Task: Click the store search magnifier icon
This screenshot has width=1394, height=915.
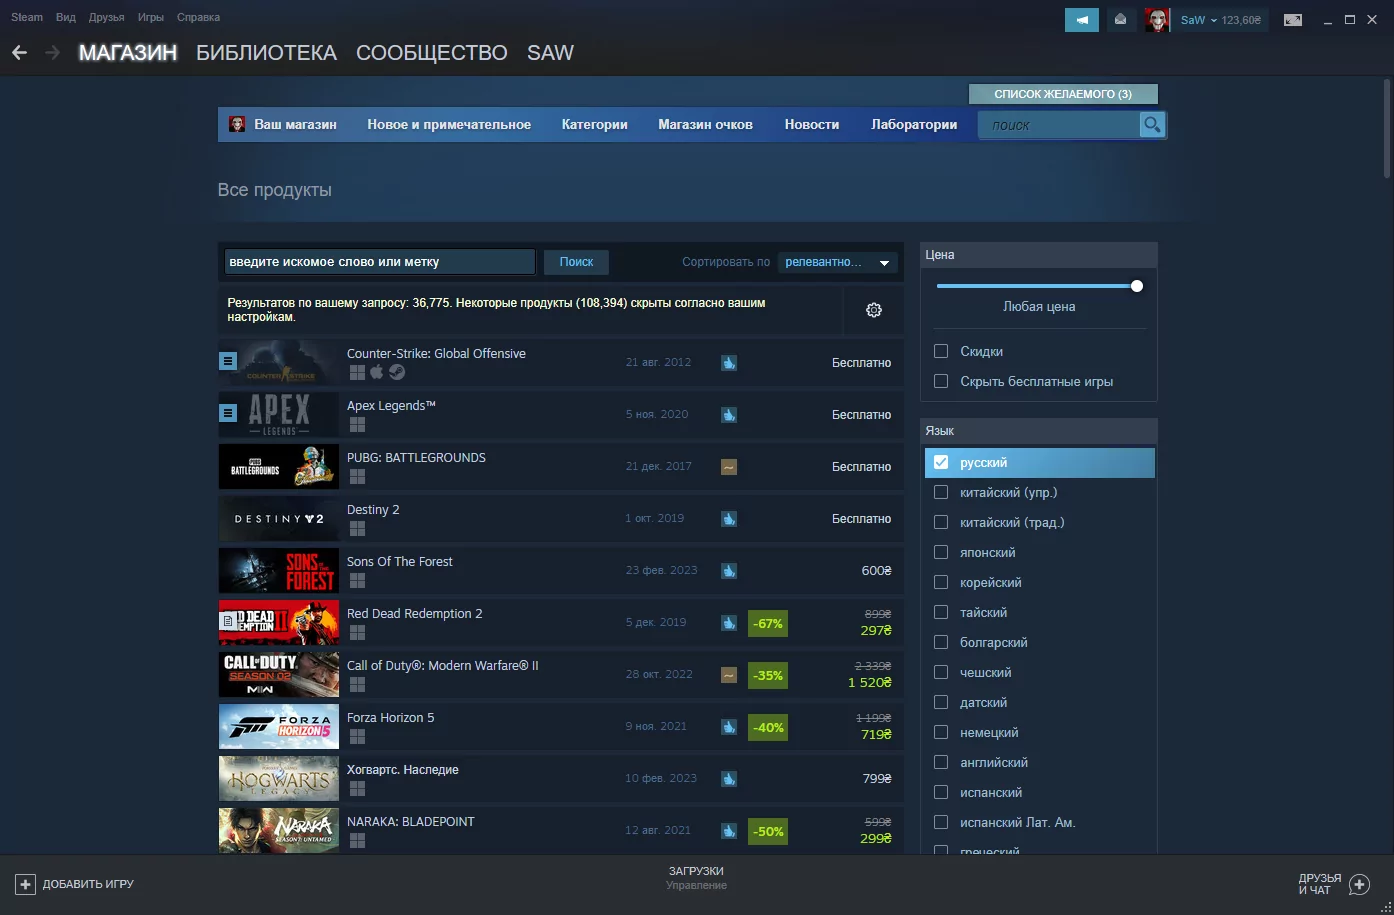Action: [1152, 124]
